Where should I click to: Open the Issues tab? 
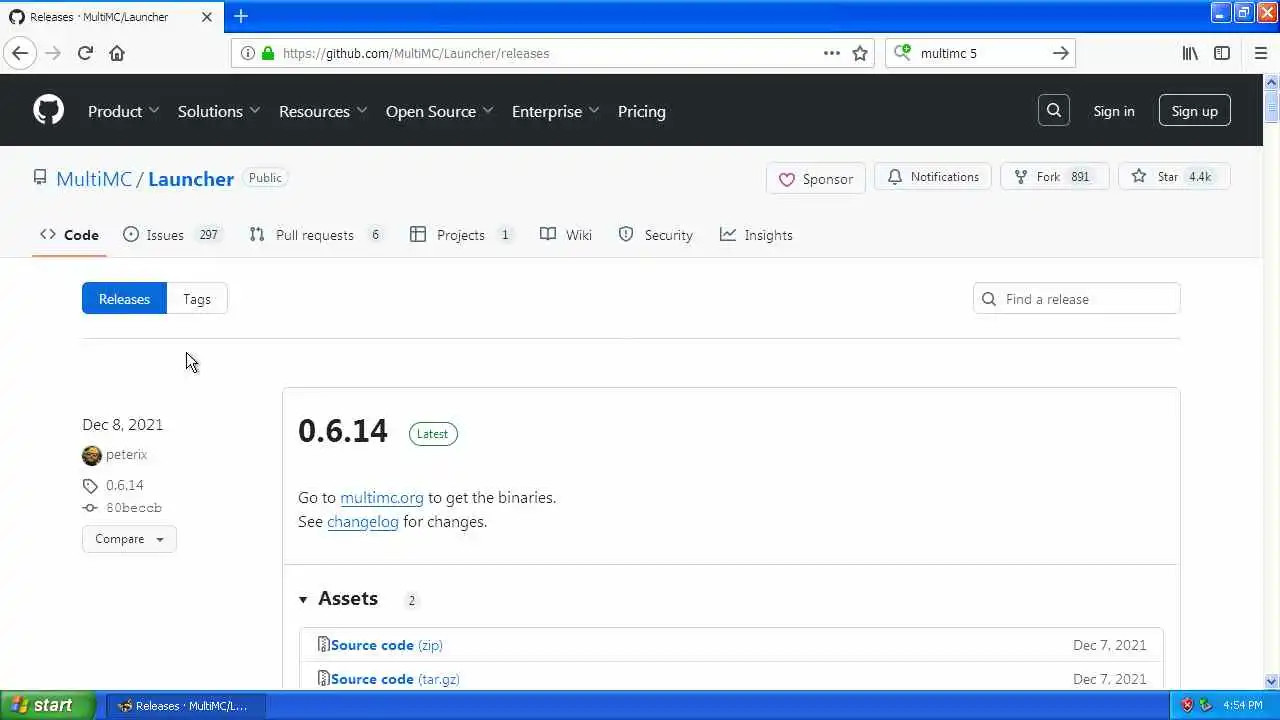171,235
